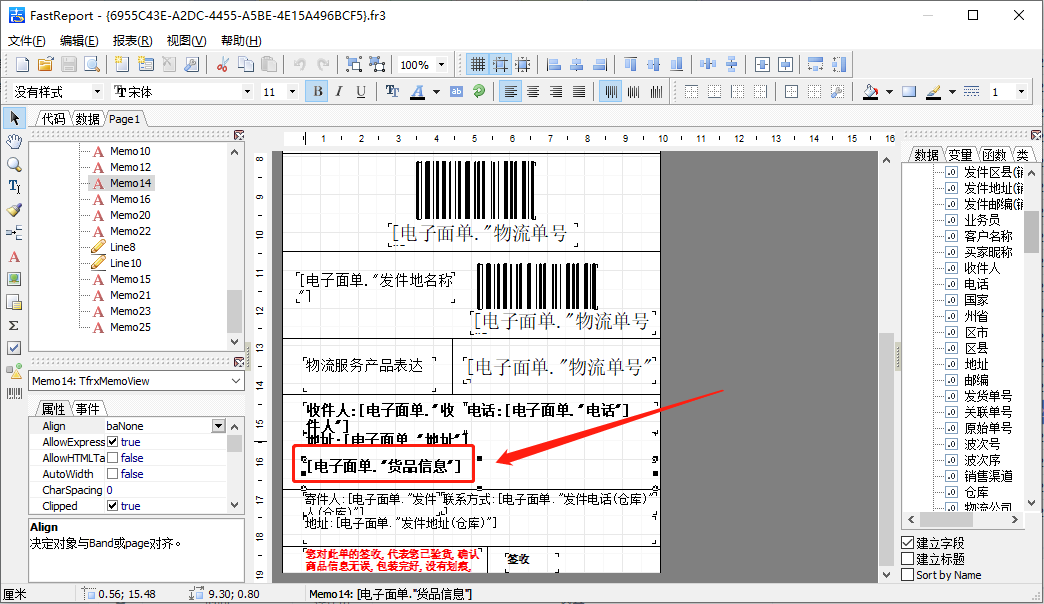
Task: Click the frame color brush swatch
Action: [933, 92]
